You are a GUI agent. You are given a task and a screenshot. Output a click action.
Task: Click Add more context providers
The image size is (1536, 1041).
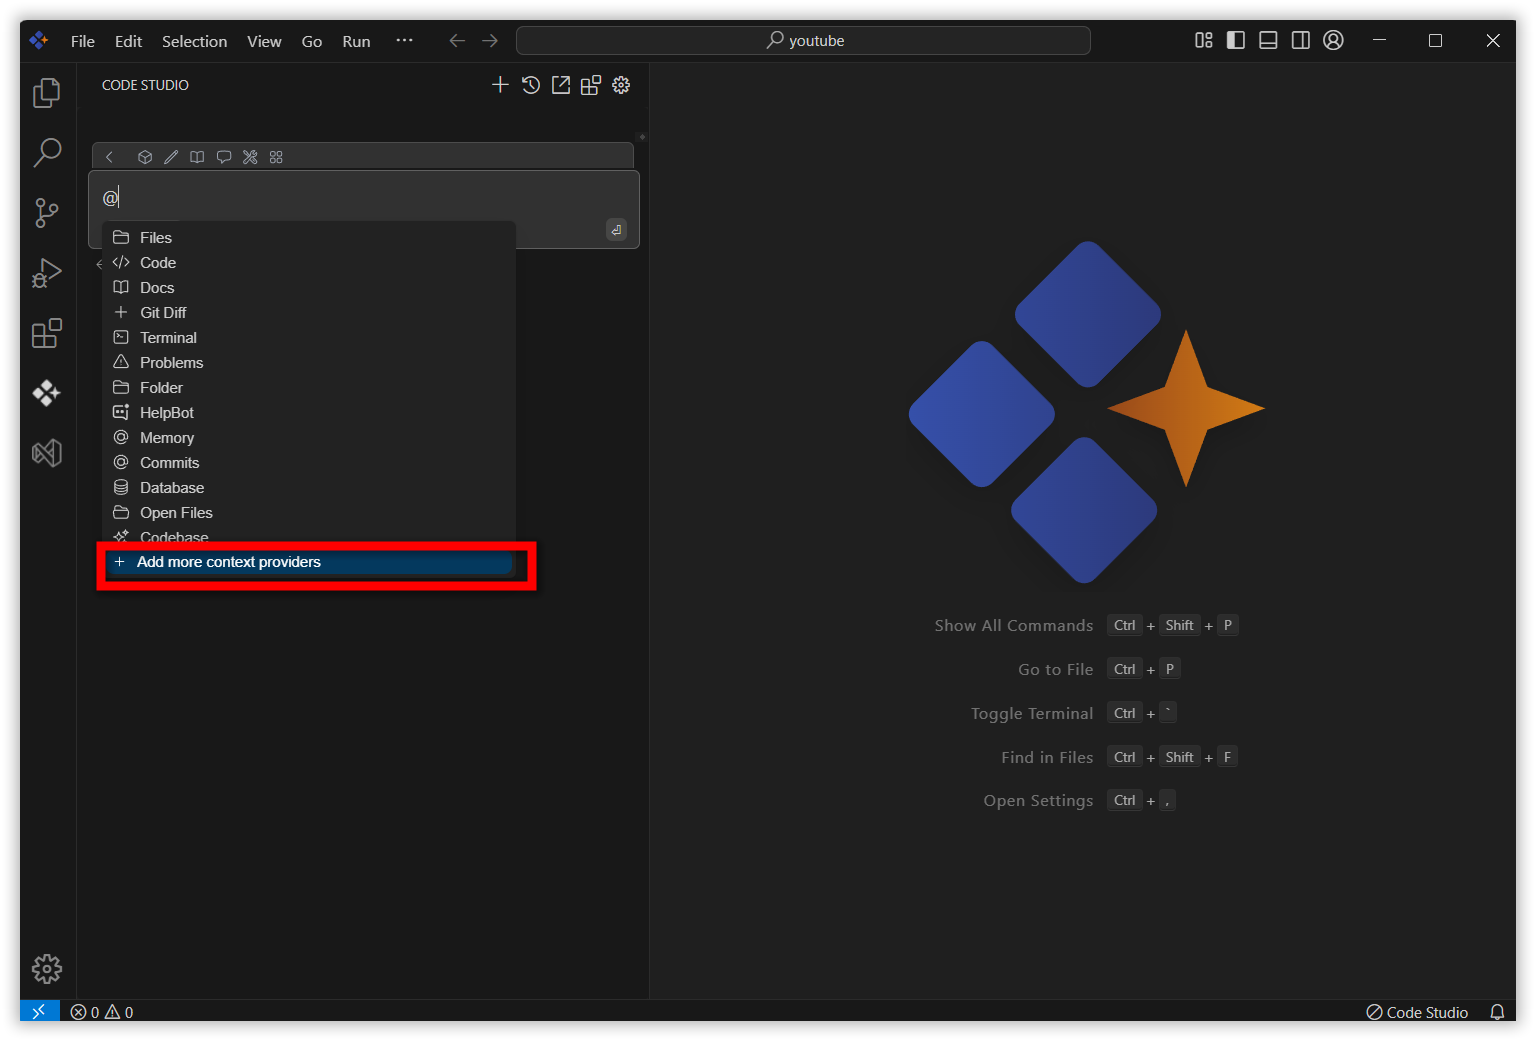click(229, 562)
